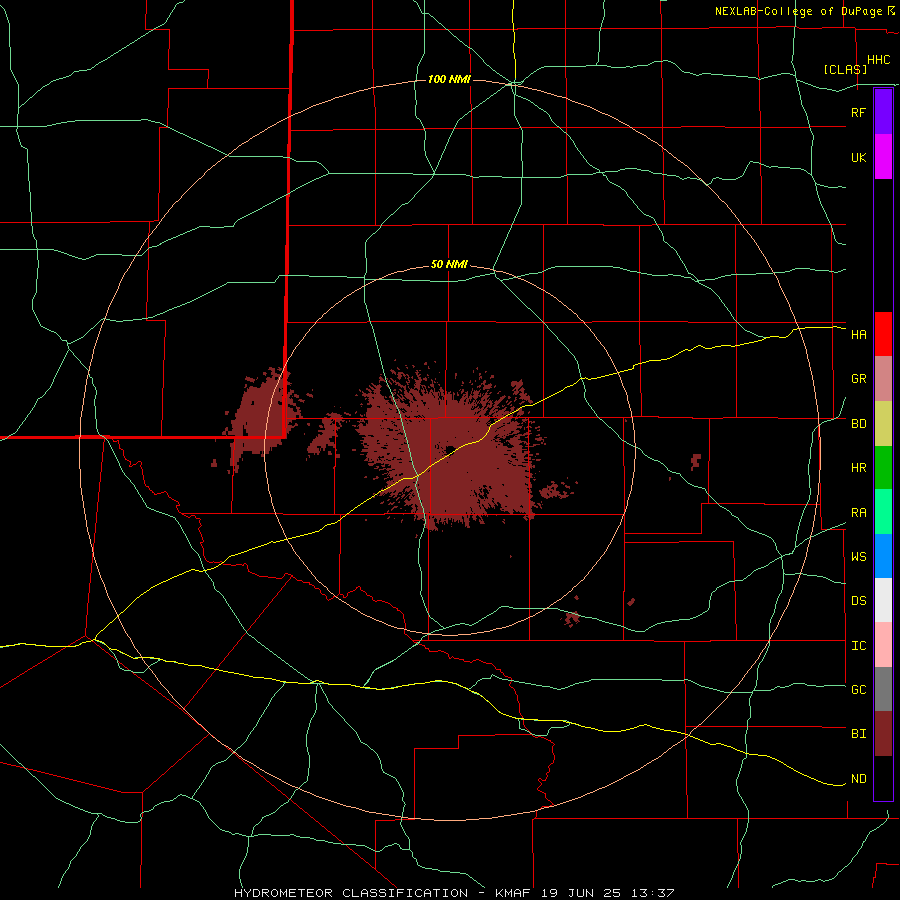
Task: Click the IC pink legend swatch
Action: click(883, 645)
